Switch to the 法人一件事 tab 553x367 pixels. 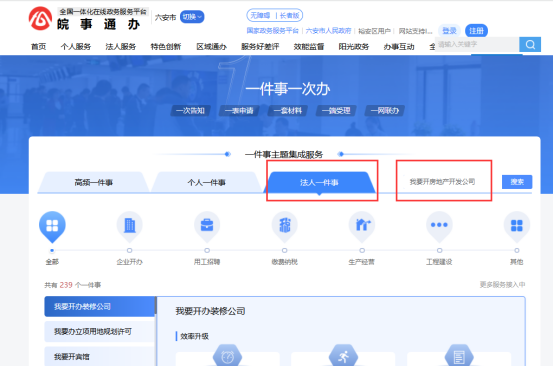pyautogui.click(x=319, y=182)
